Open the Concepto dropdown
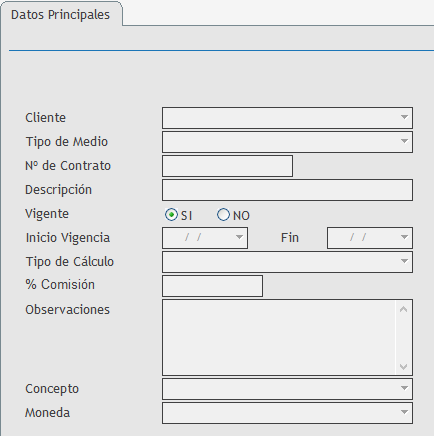The width and height of the screenshot is (434, 436). [404, 388]
